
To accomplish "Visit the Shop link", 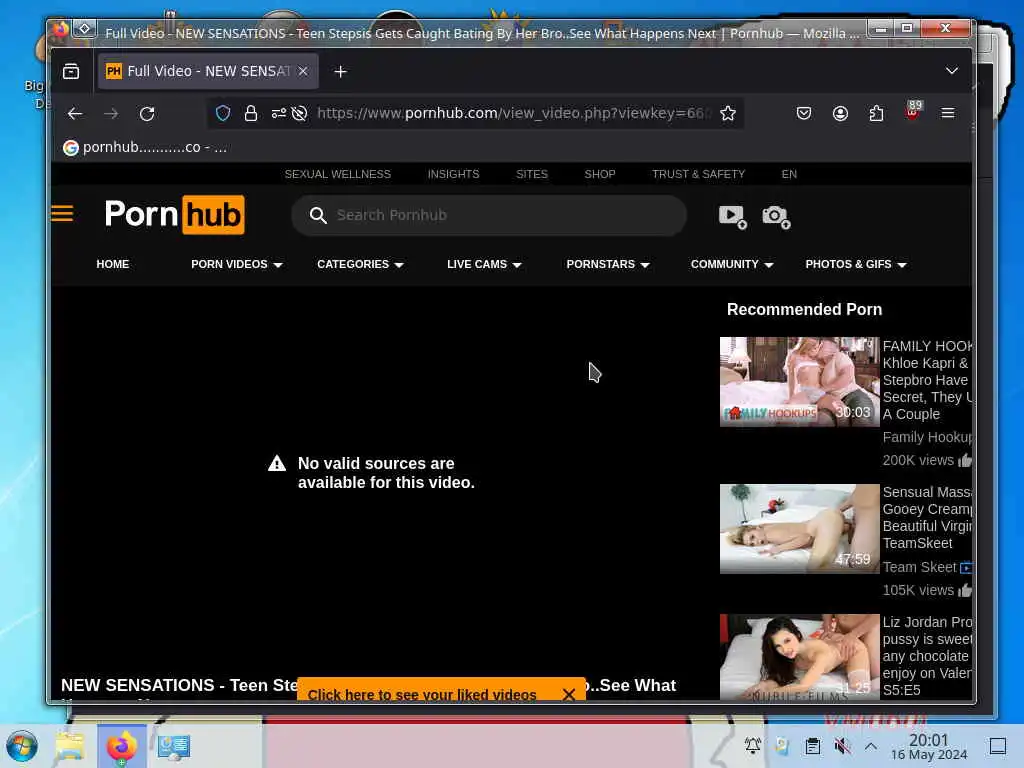I will point(600,174).
